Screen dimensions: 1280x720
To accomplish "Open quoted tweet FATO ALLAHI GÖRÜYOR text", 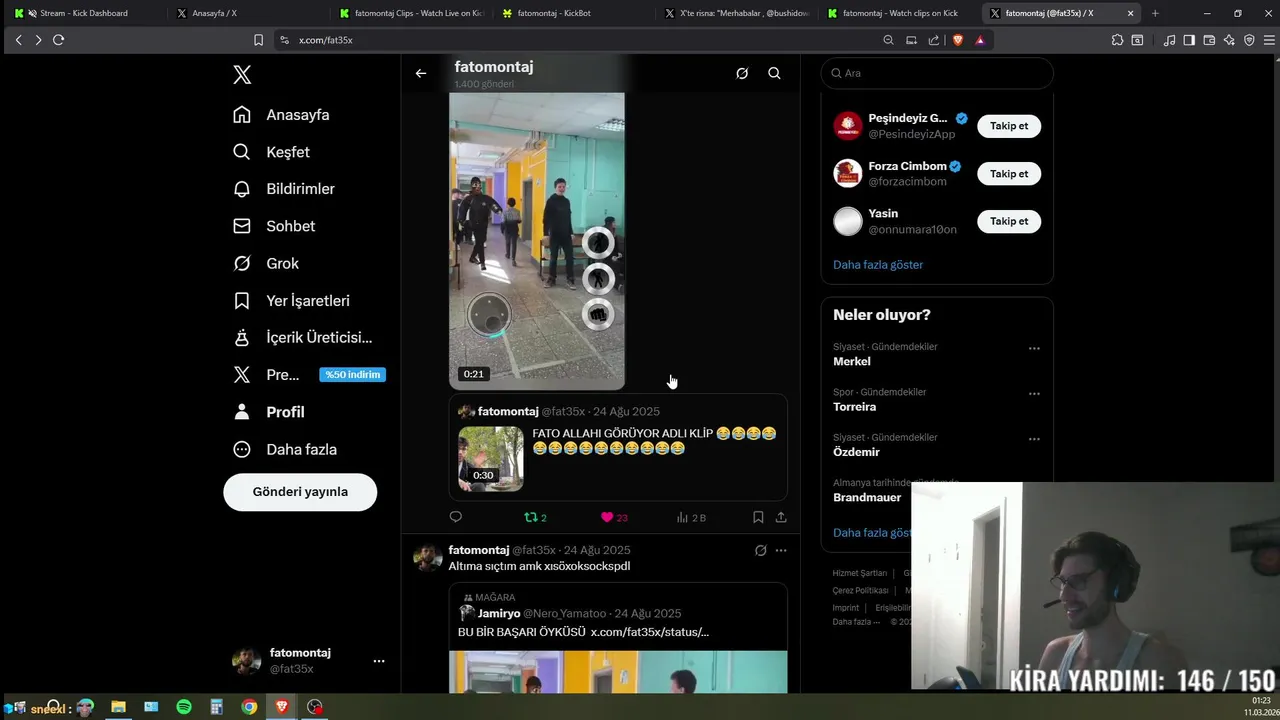I will (655, 441).
